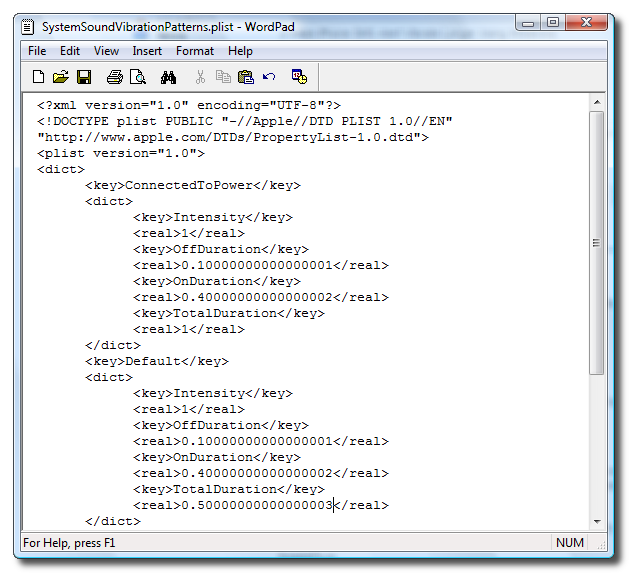Undo the last action via toolbar
Viewport: 629px width, 573px height.
[x=269, y=76]
